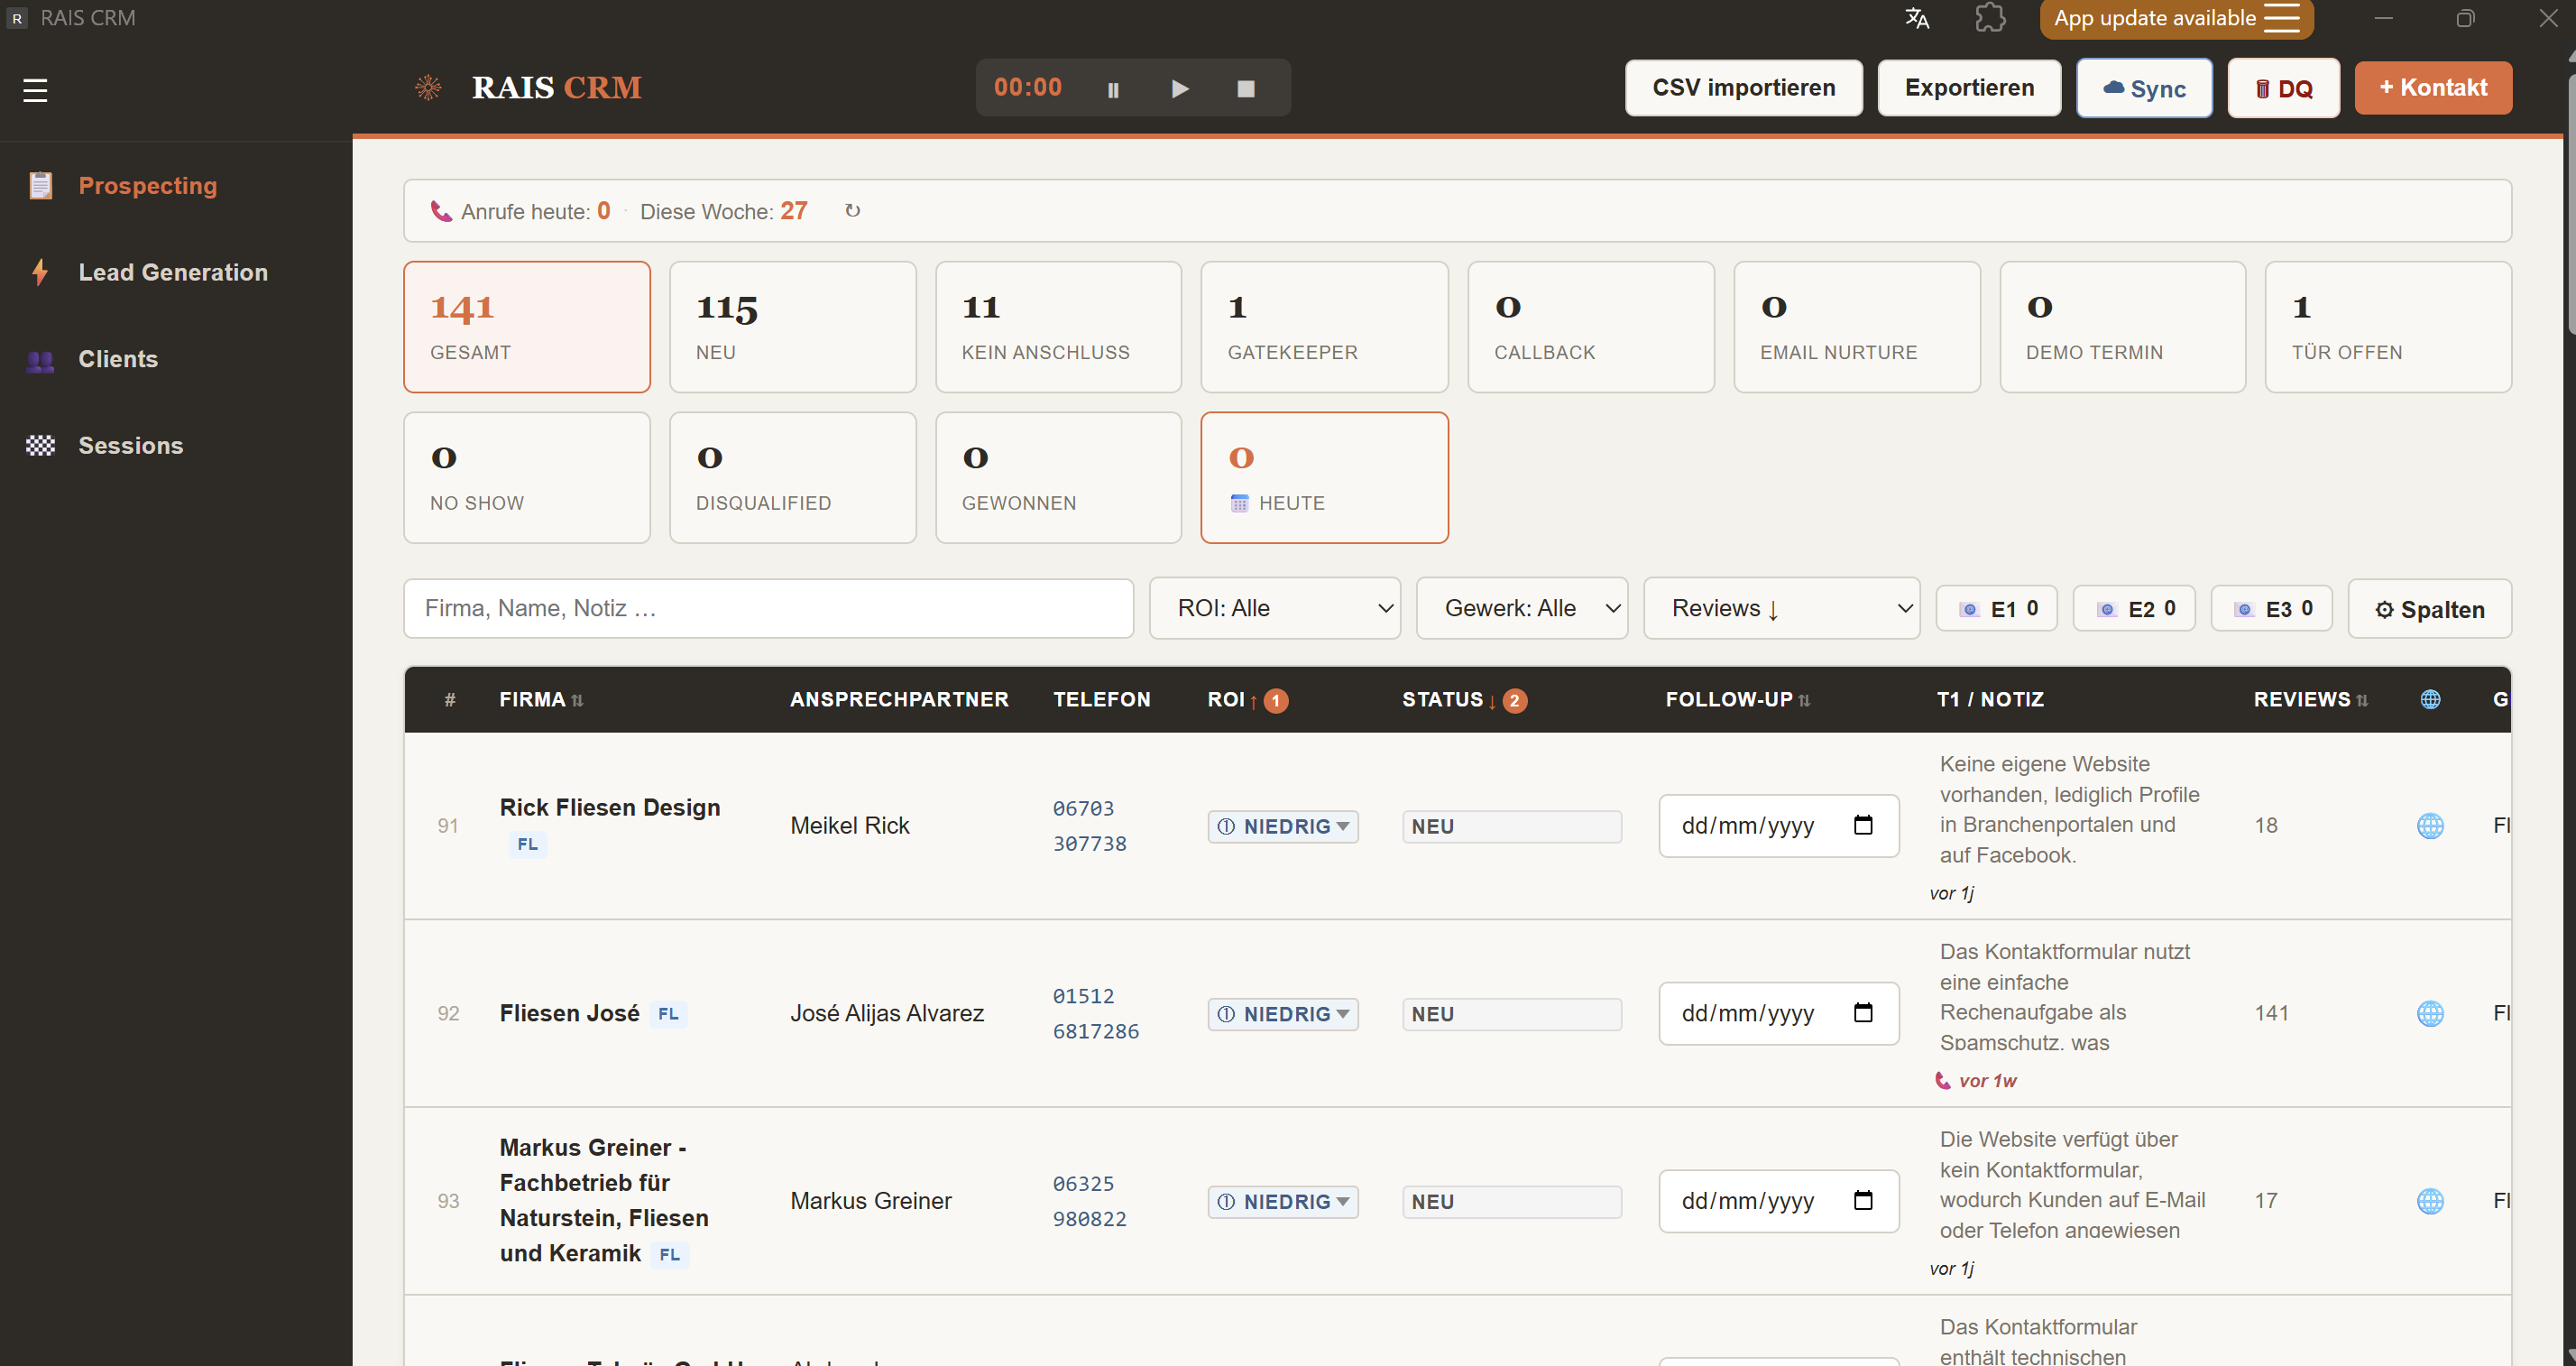Open the extensions puzzle icon
The height and width of the screenshot is (1366, 2576).
(1990, 18)
